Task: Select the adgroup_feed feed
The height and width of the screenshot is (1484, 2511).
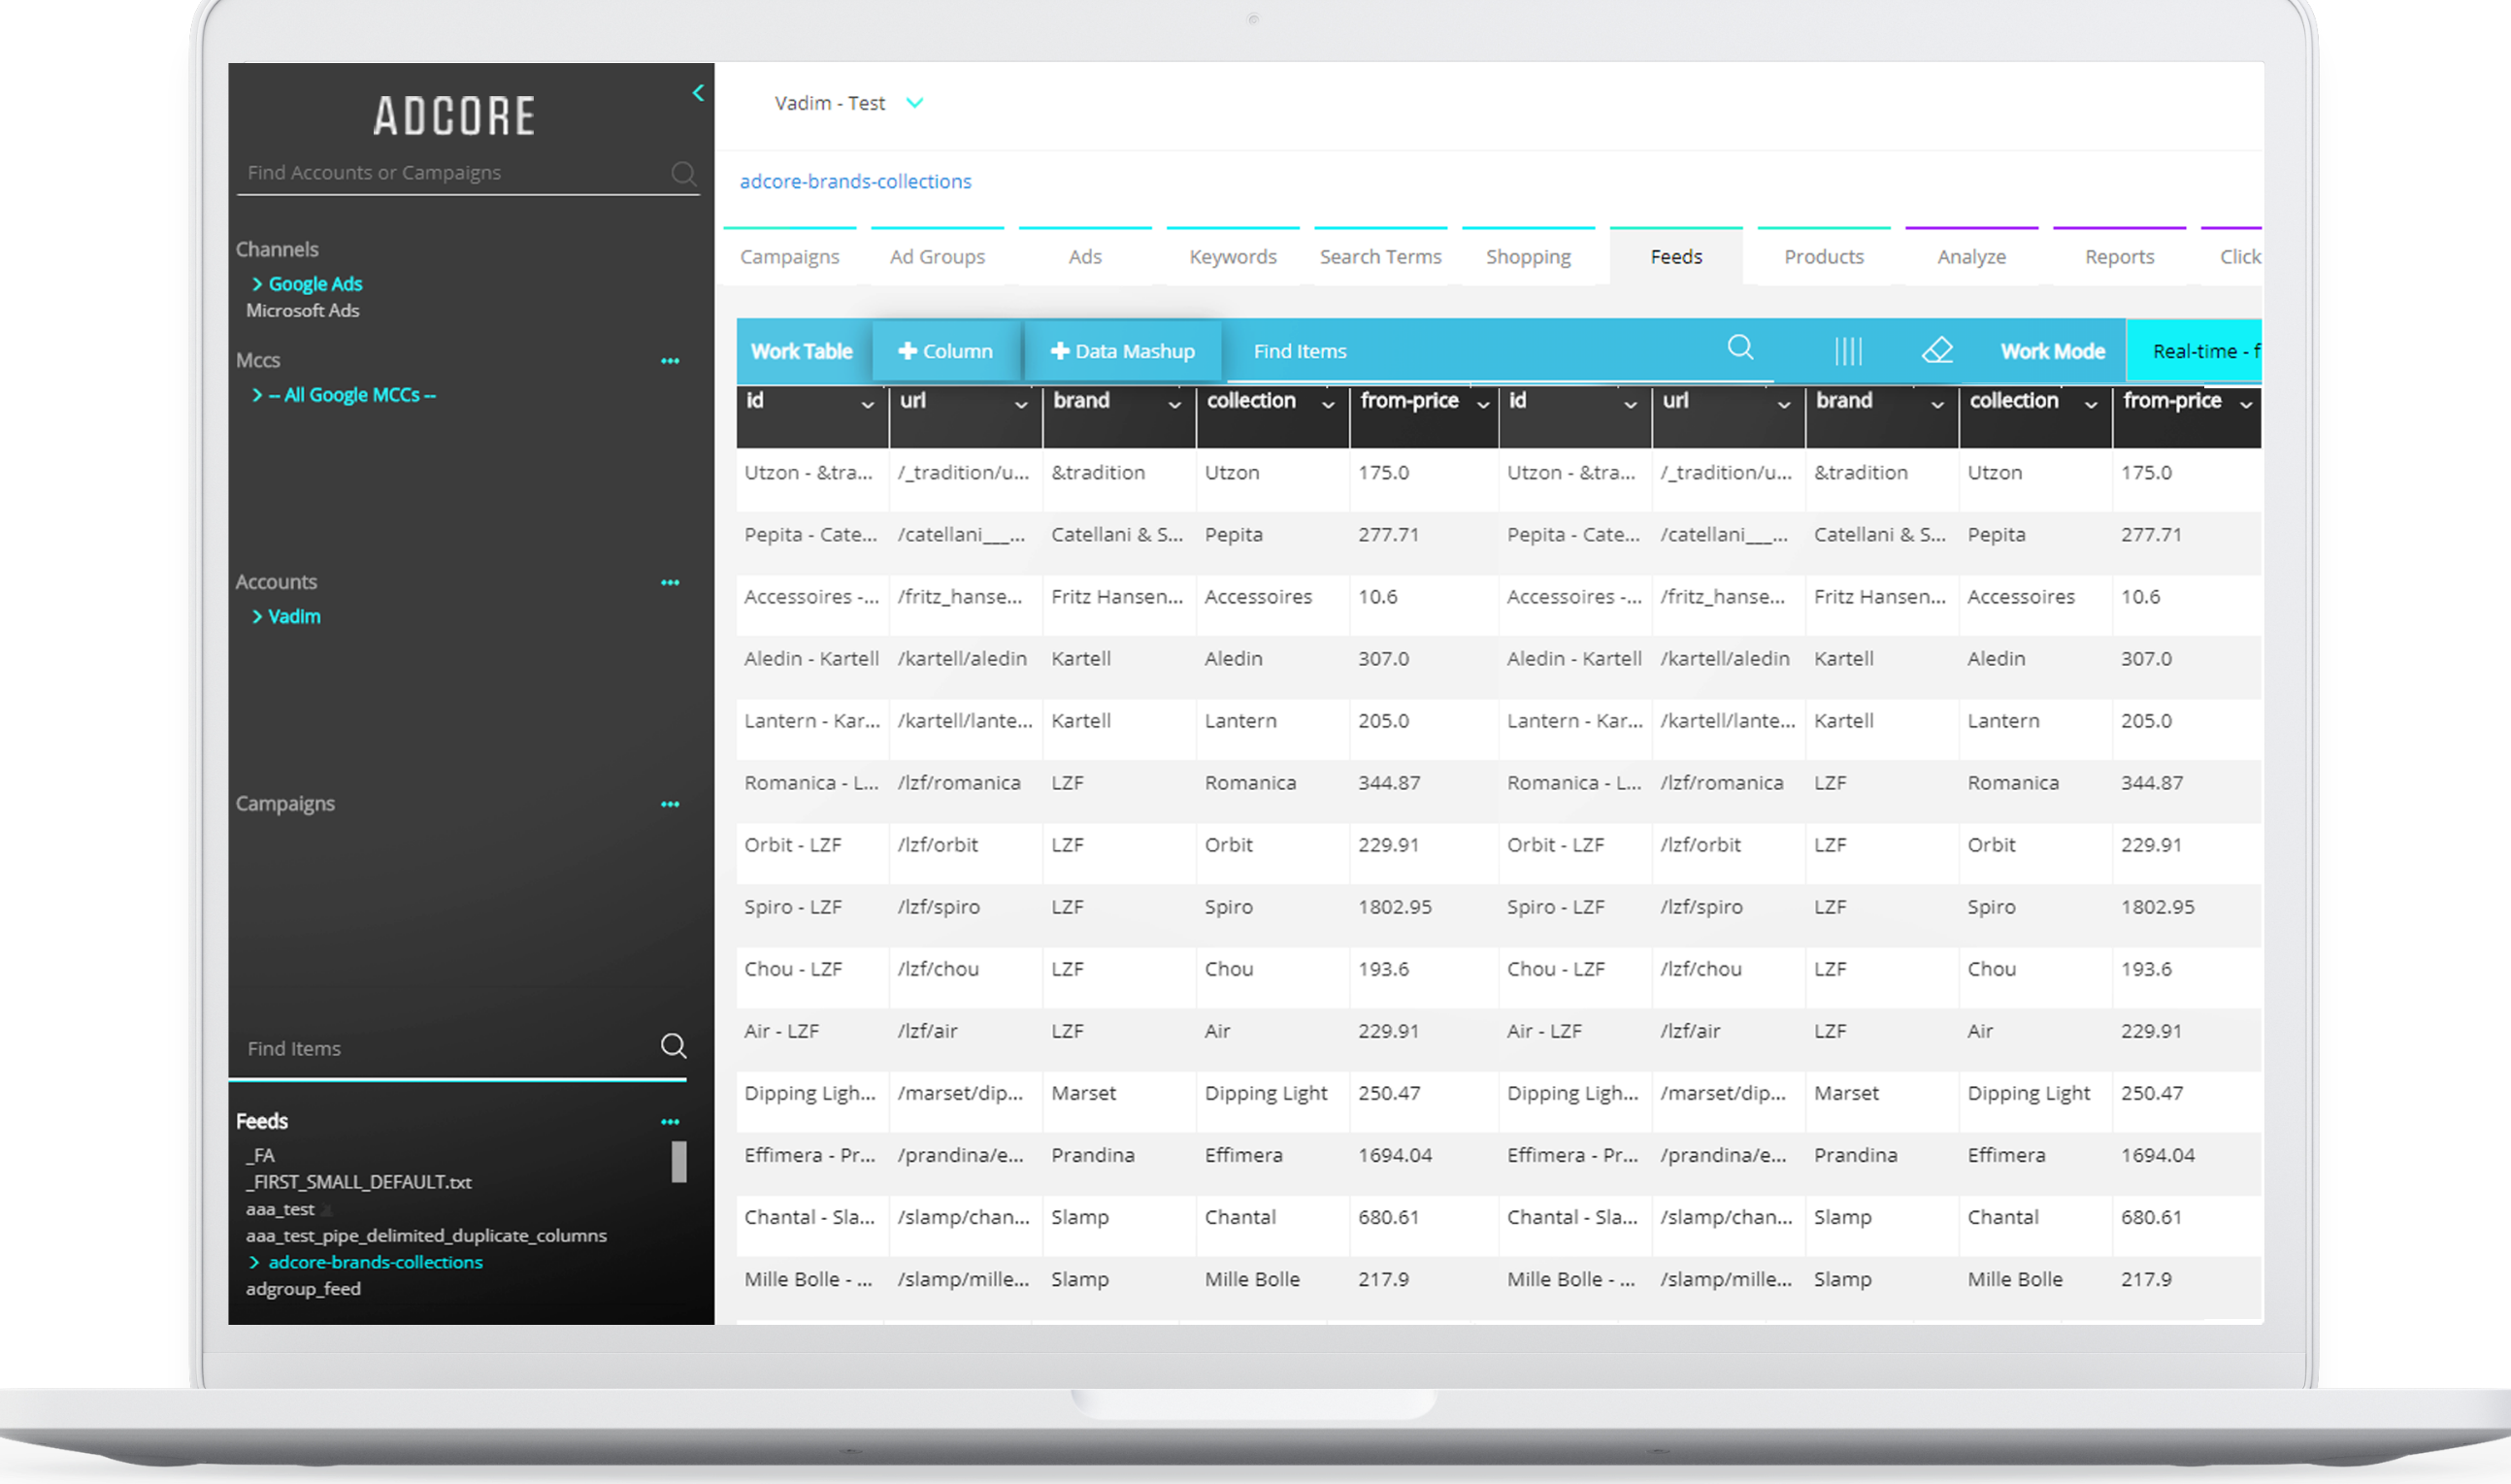Action: [x=303, y=1289]
